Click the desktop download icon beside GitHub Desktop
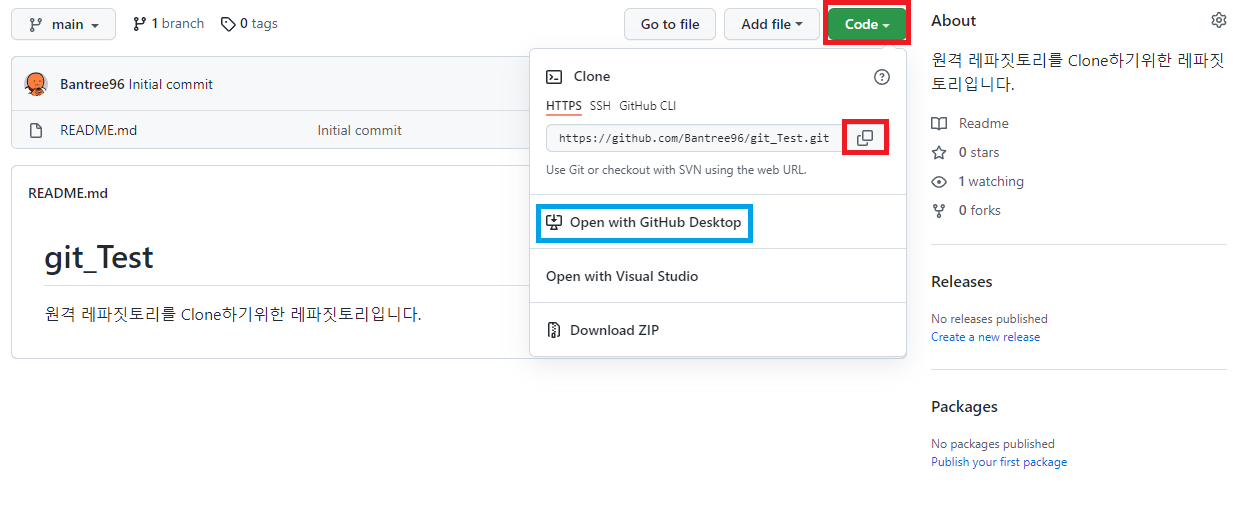Viewport: 1245px width, 514px height. pos(554,222)
